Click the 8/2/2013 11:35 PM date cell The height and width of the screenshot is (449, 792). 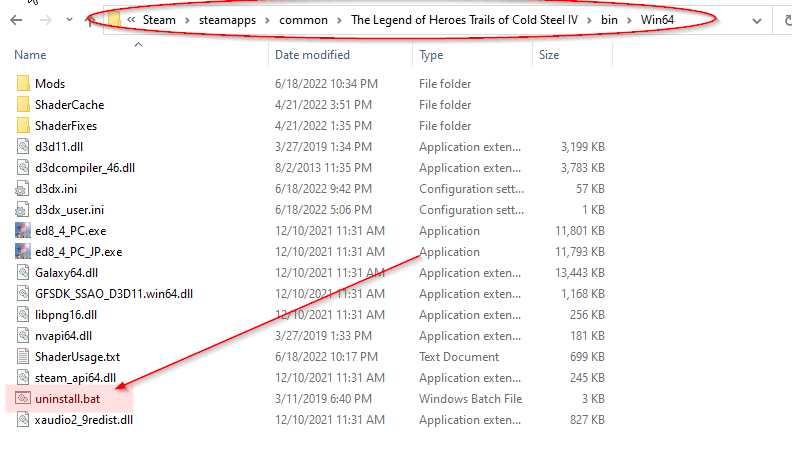pyautogui.click(x=323, y=168)
